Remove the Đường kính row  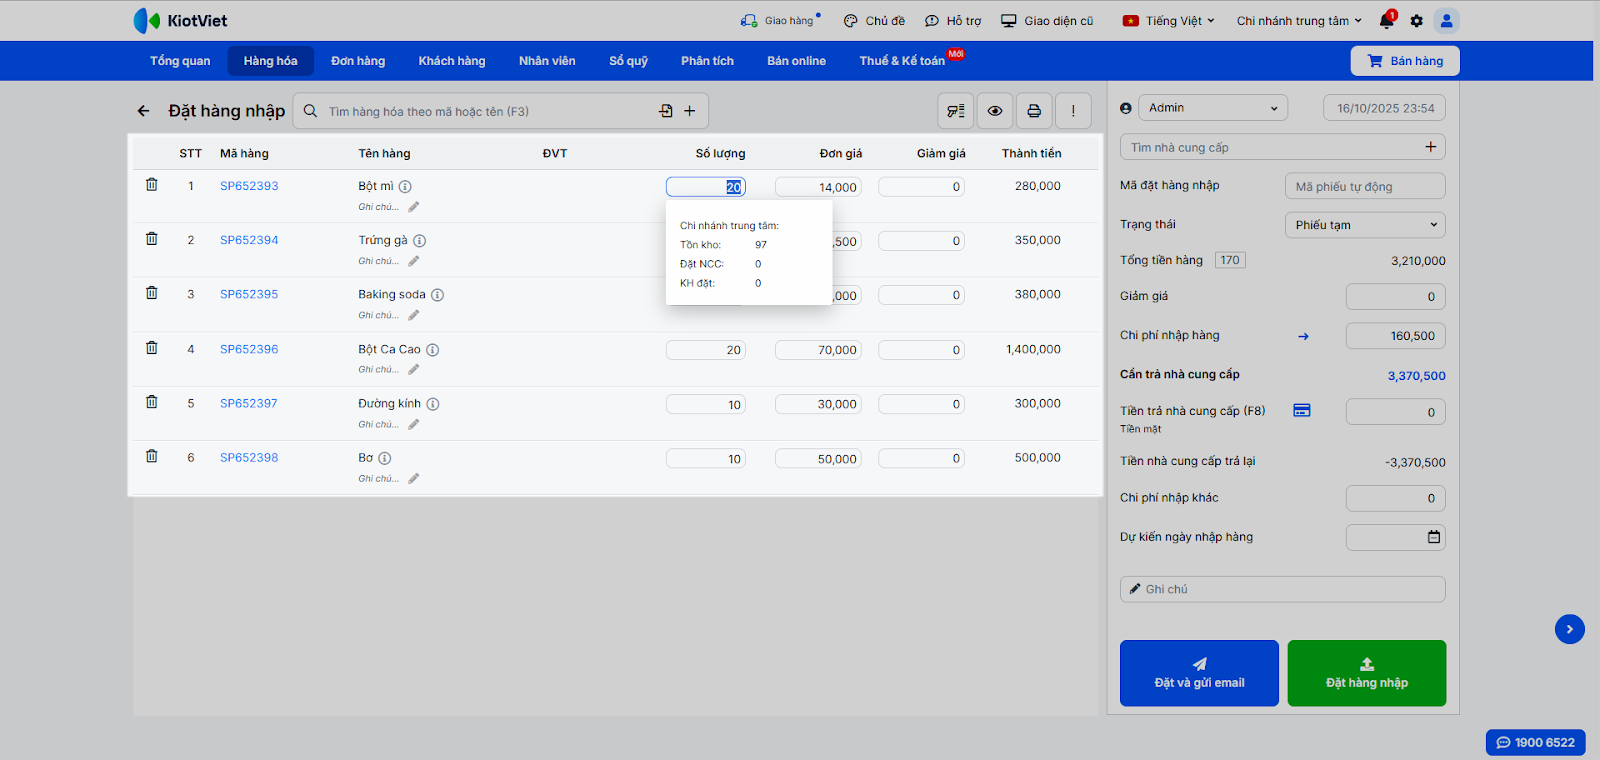tap(152, 402)
